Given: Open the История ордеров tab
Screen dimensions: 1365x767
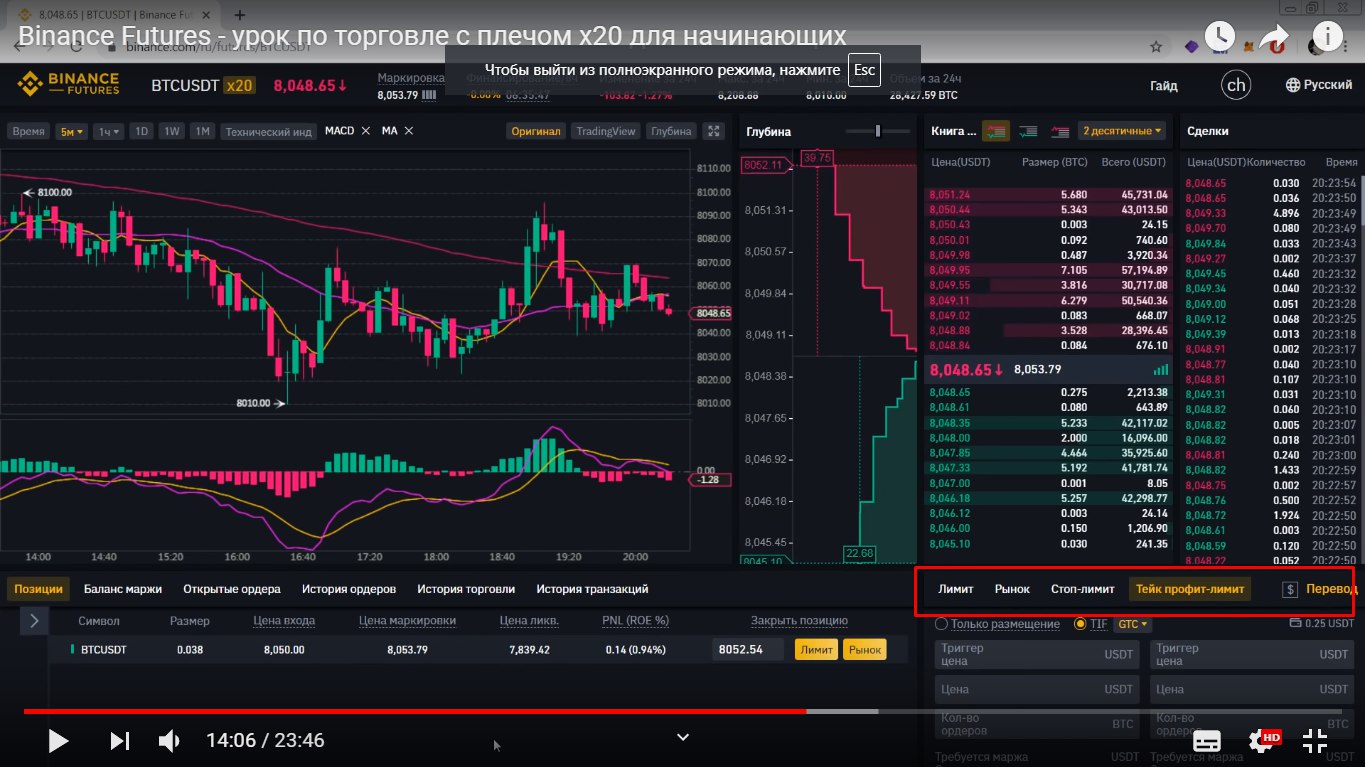Looking at the screenshot, I should [x=349, y=589].
